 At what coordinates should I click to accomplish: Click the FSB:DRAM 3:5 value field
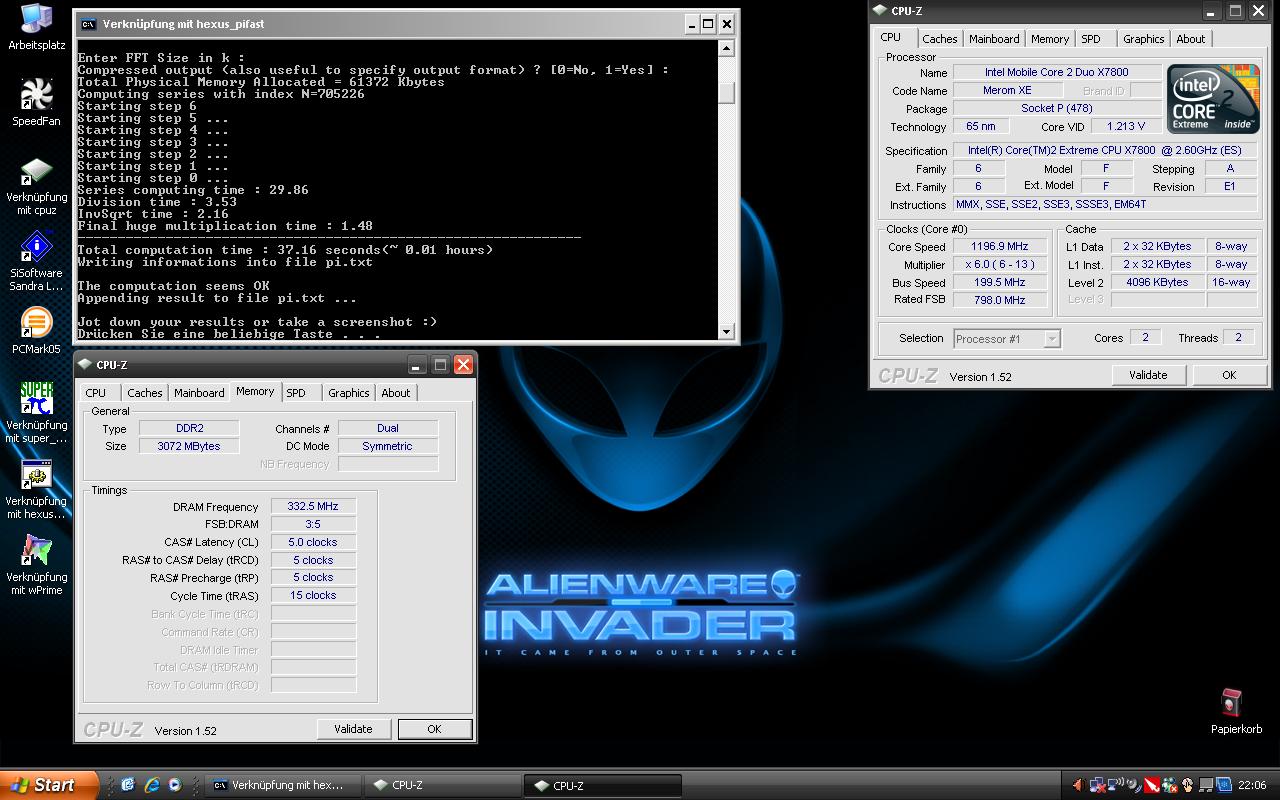[x=313, y=524]
